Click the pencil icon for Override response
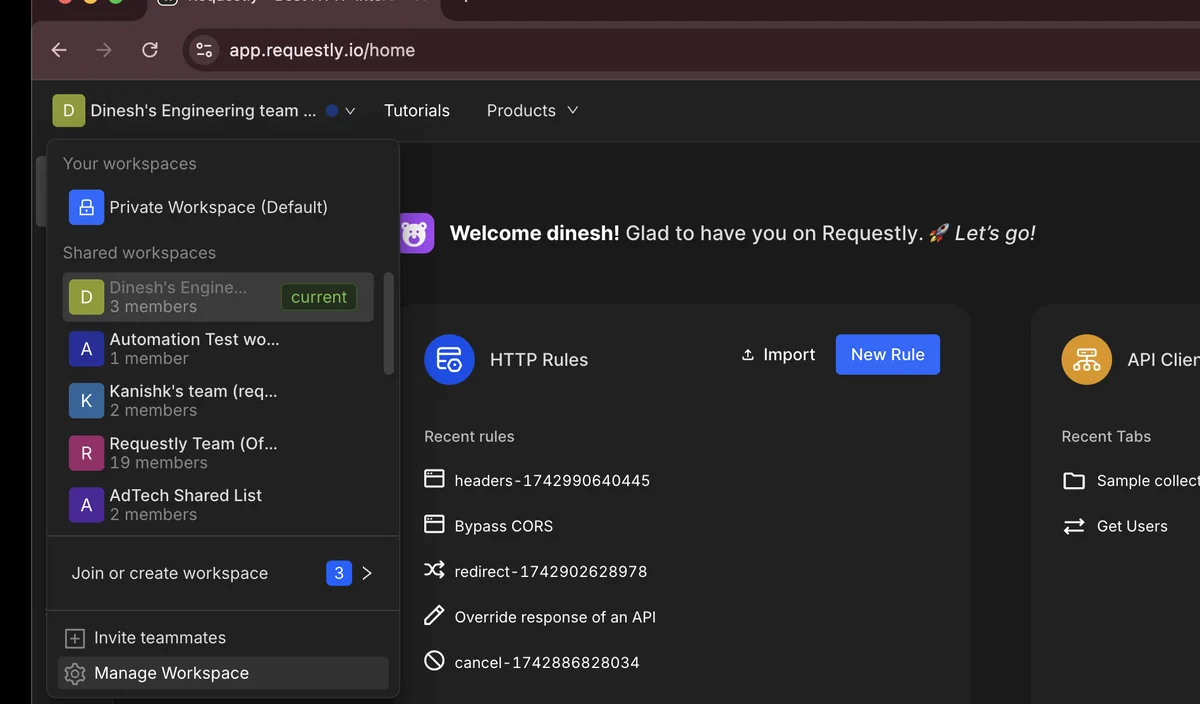 434,615
